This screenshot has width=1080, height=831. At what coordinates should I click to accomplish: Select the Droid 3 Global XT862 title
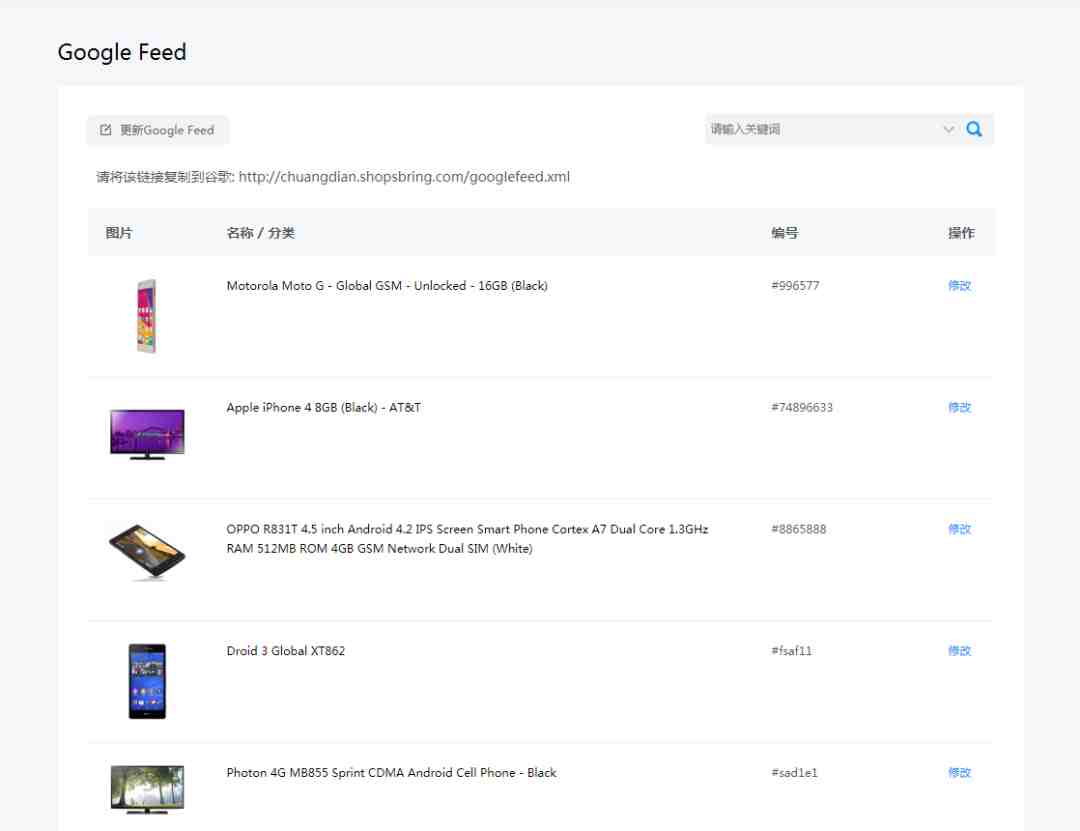click(286, 650)
